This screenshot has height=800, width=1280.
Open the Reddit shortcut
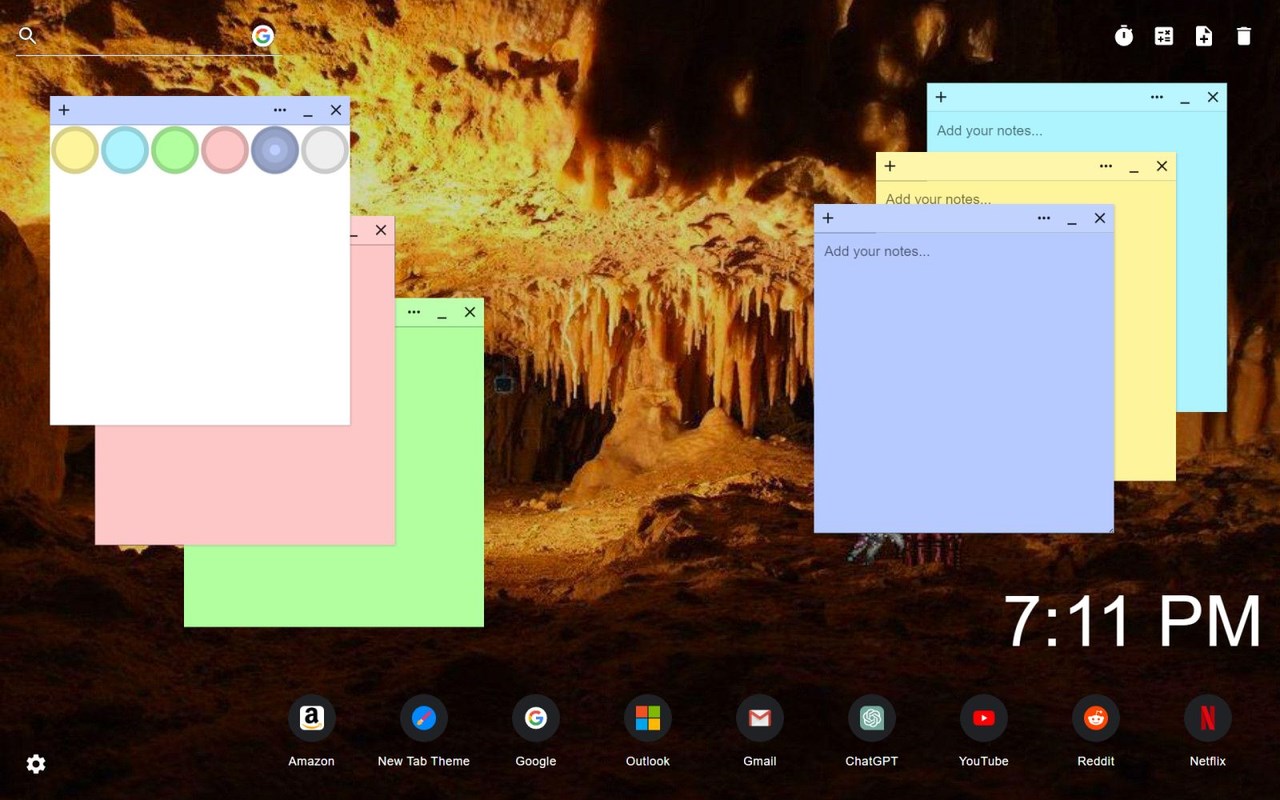pos(1096,731)
